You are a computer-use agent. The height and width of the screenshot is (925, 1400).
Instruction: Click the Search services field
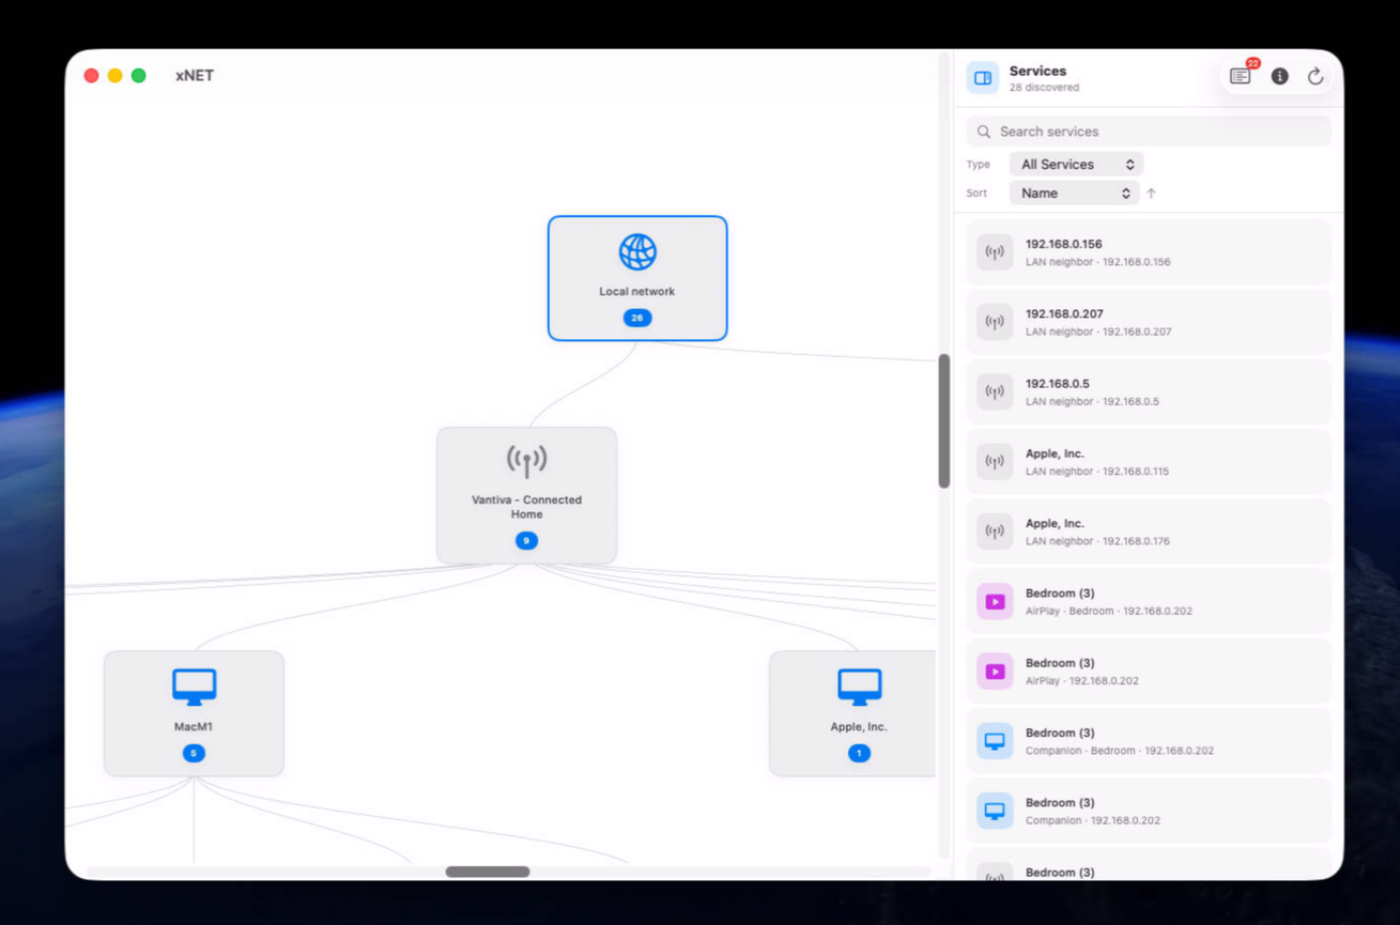pos(1148,131)
